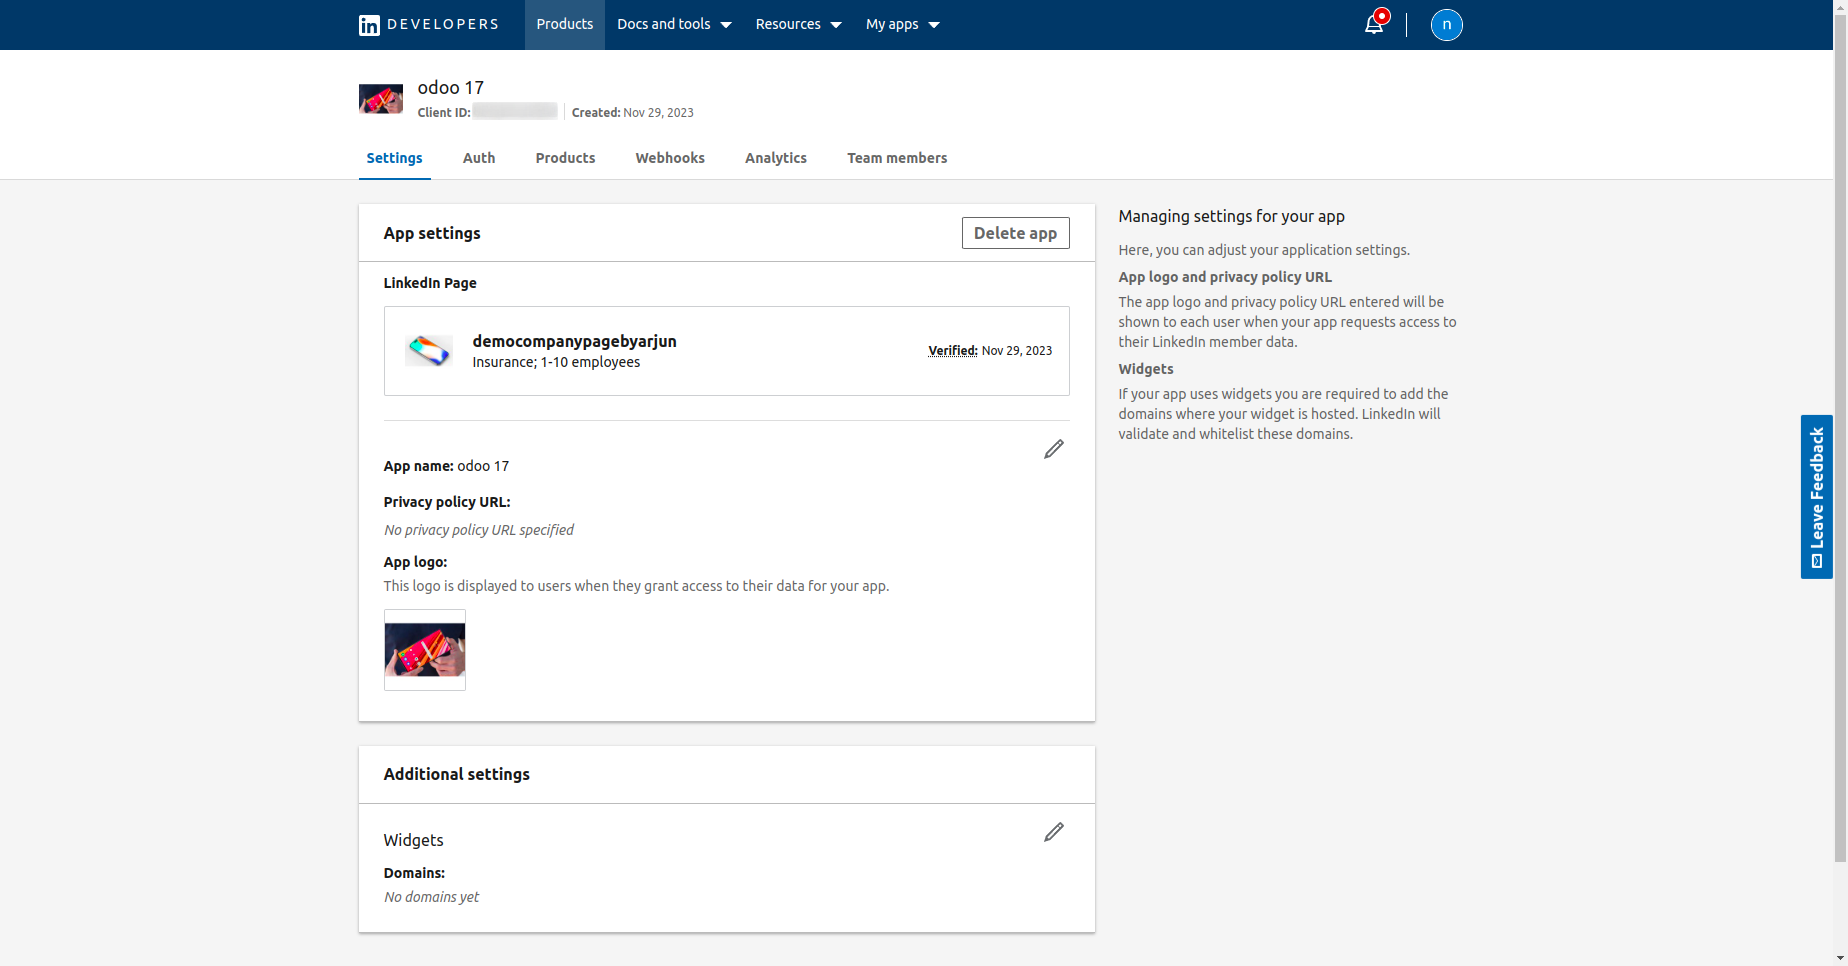Click the 'Additional settings' heading

click(457, 774)
